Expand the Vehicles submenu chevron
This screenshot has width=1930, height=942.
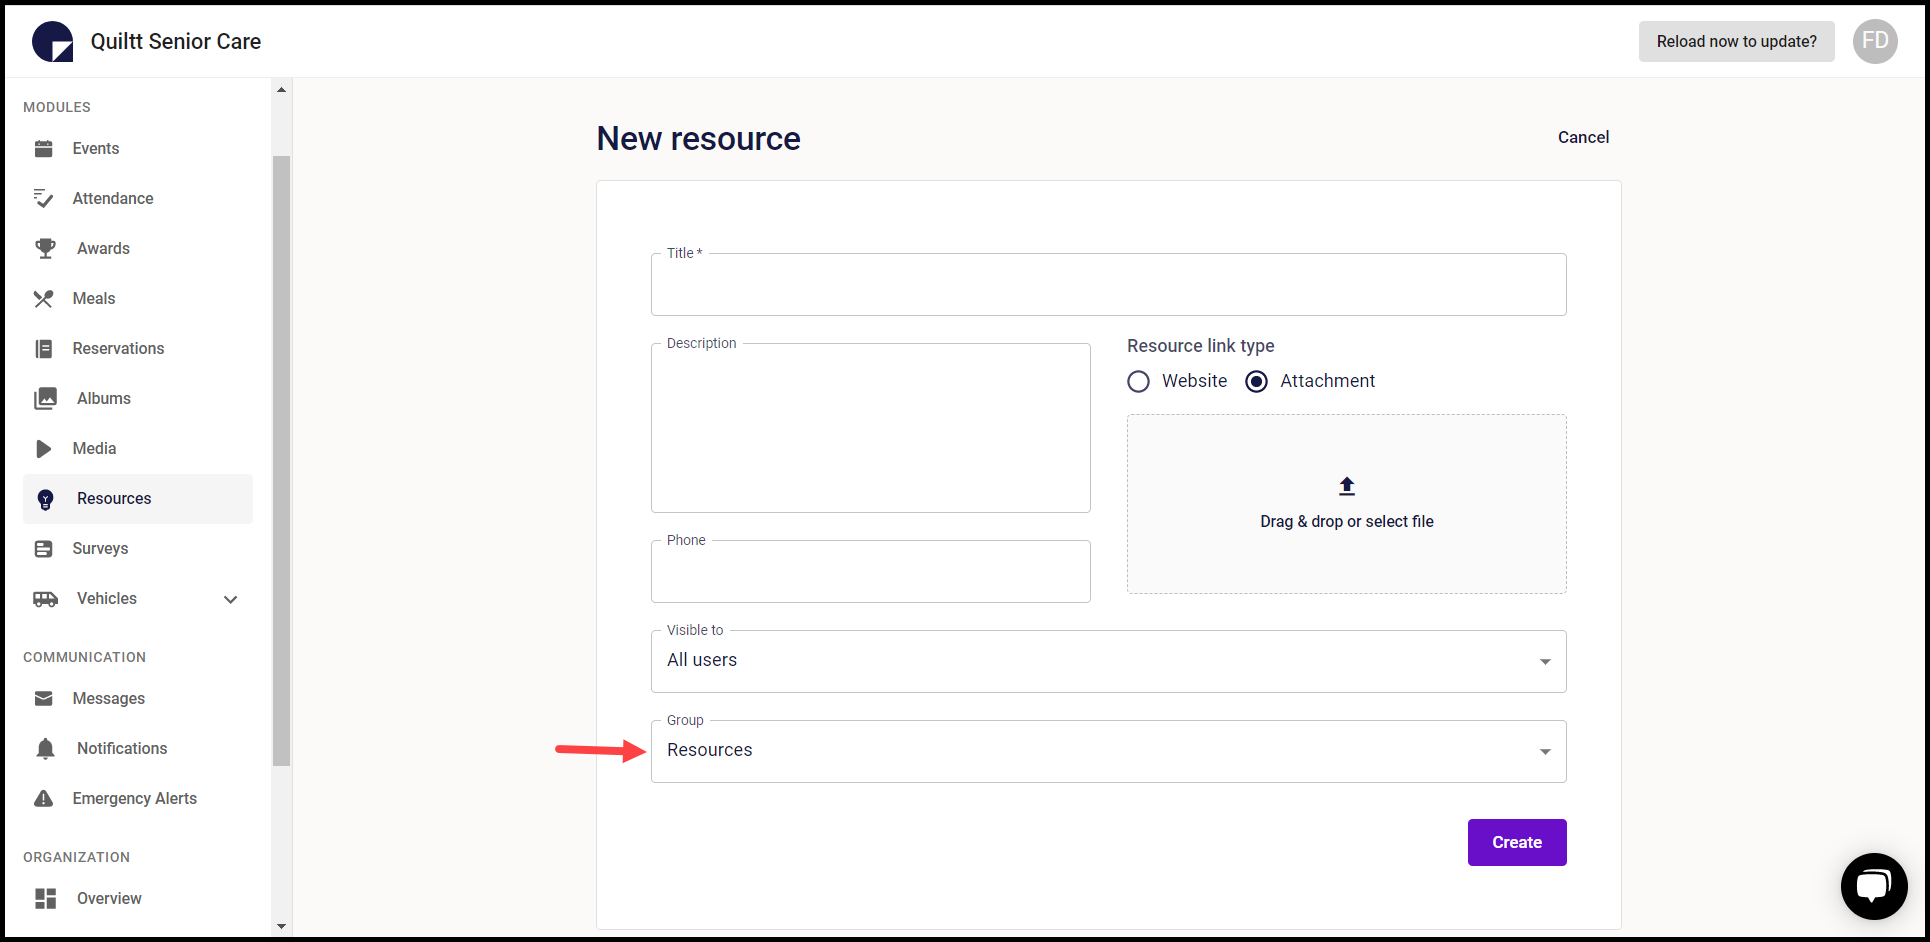[x=231, y=600]
